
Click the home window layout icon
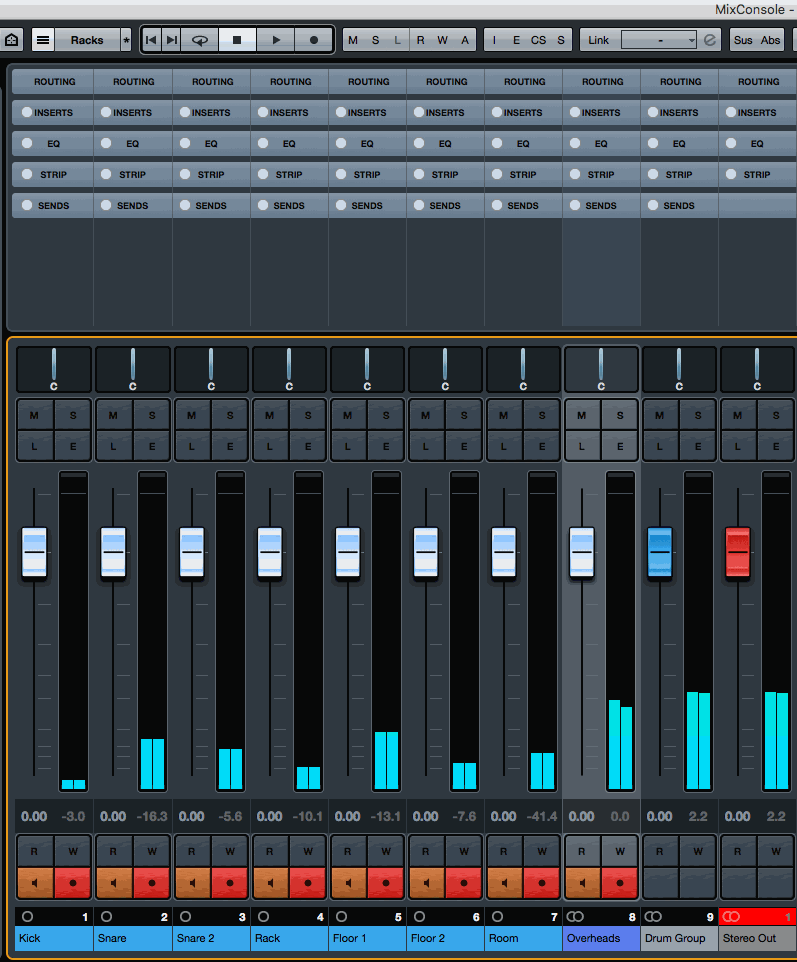pyautogui.click(x=12, y=40)
